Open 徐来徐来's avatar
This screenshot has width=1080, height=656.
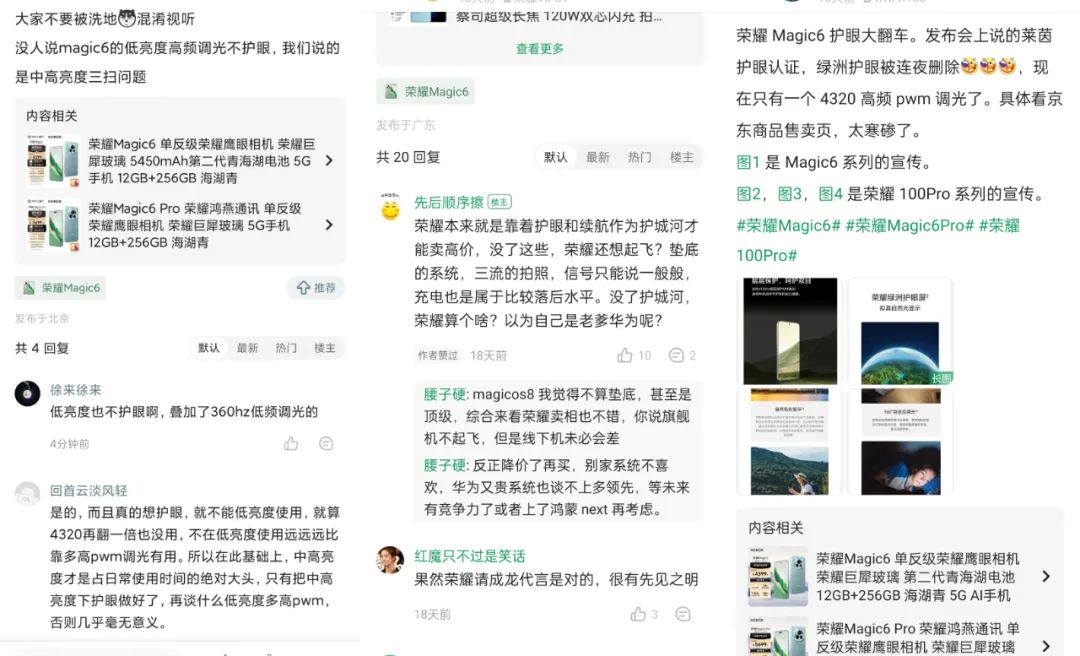click(x=28, y=393)
